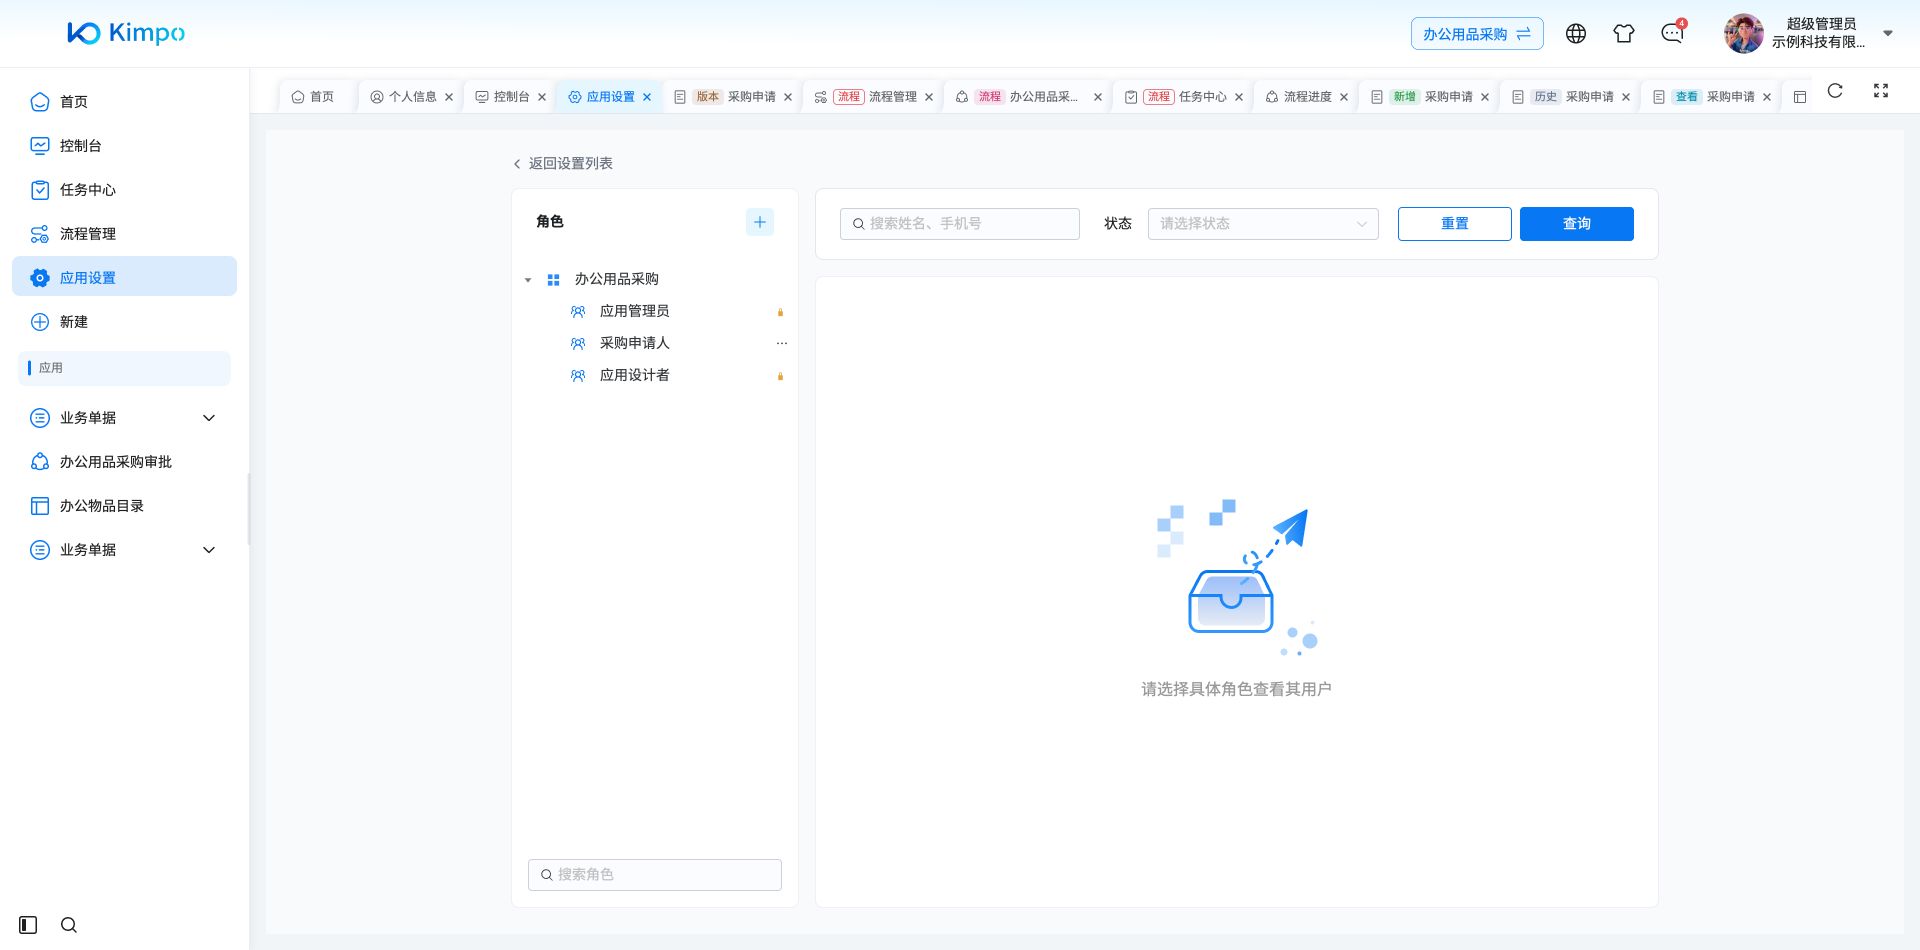Open the tab layout list icon

[1800, 97]
